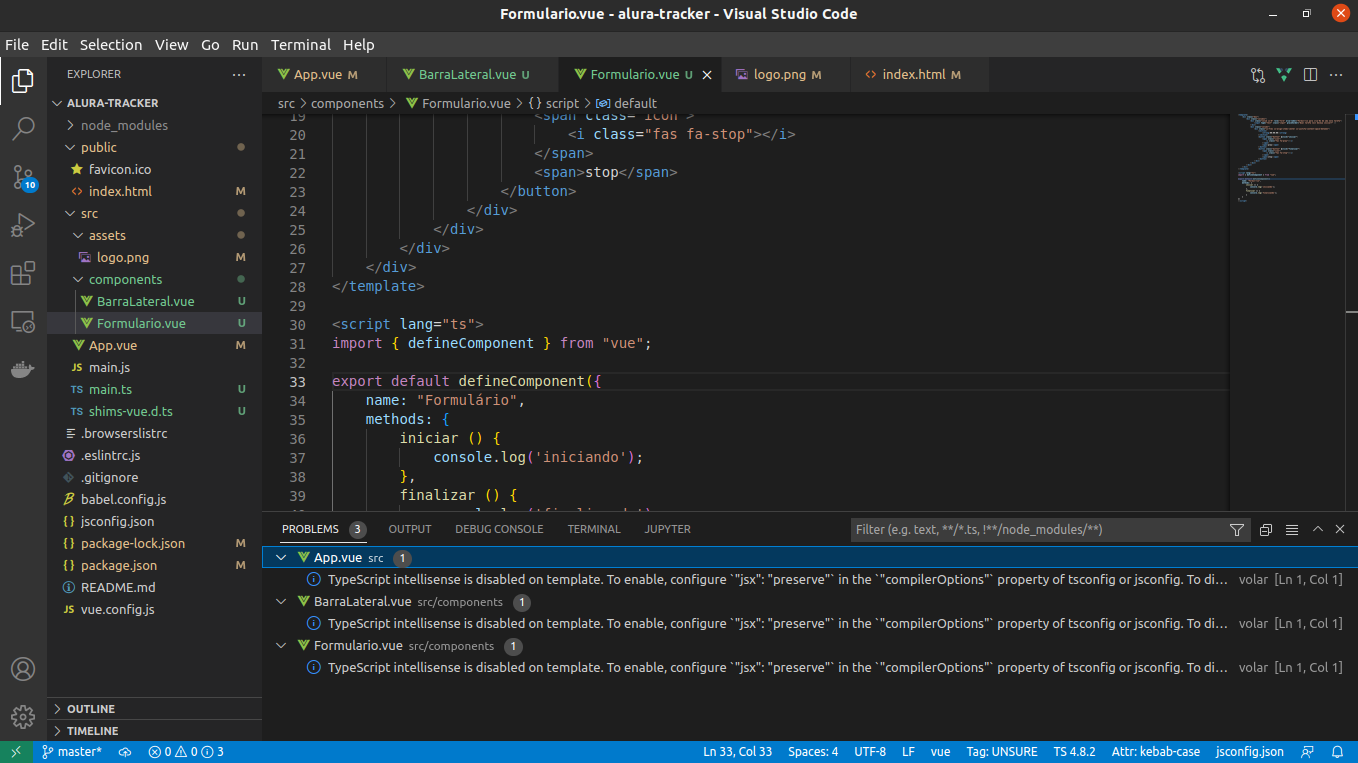Screen dimensions: 1358x763
Task: Click Tag: UNSURE in status bar
Action: 1002,752
